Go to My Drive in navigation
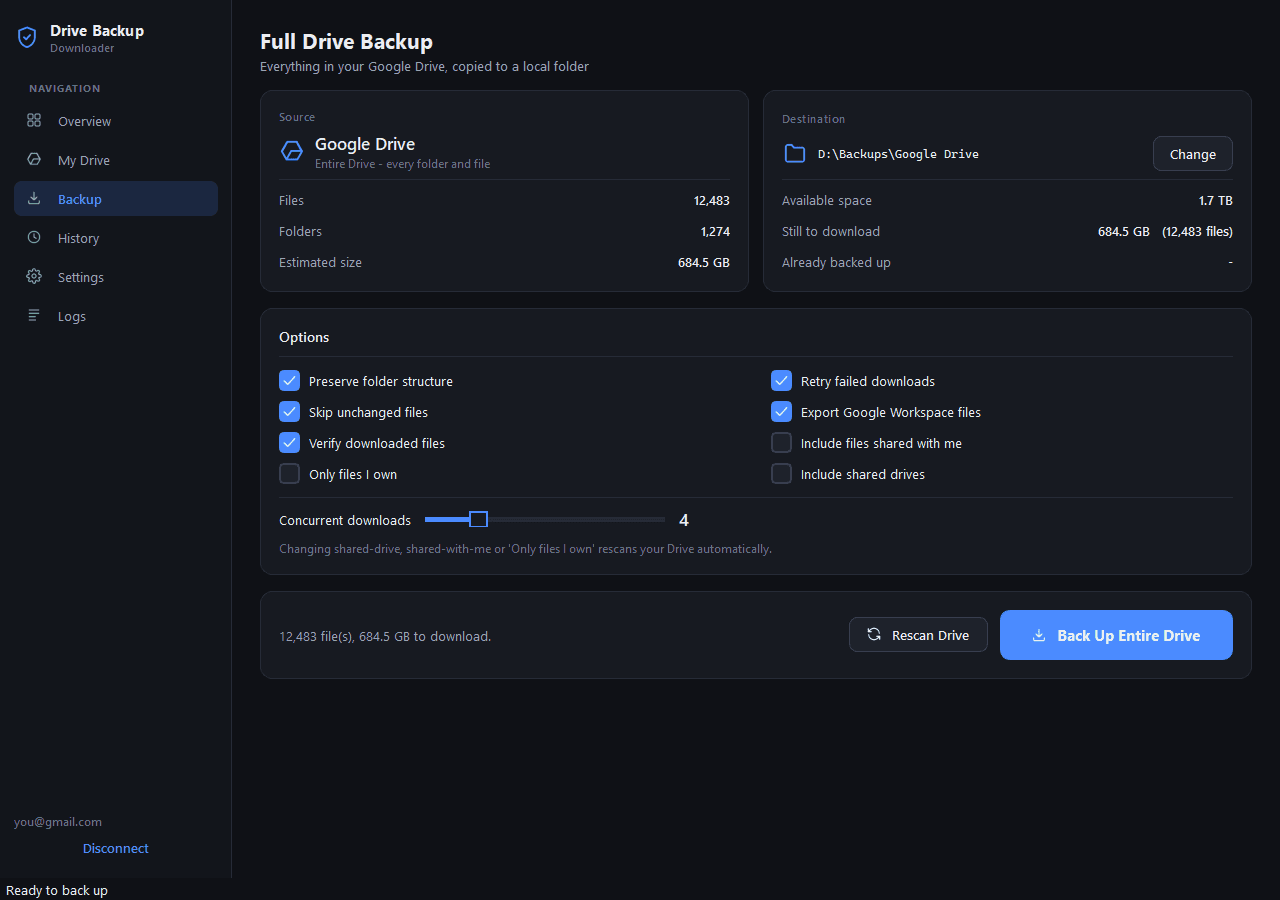The height and width of the screenshot is (900, 1280). [116, 160]
